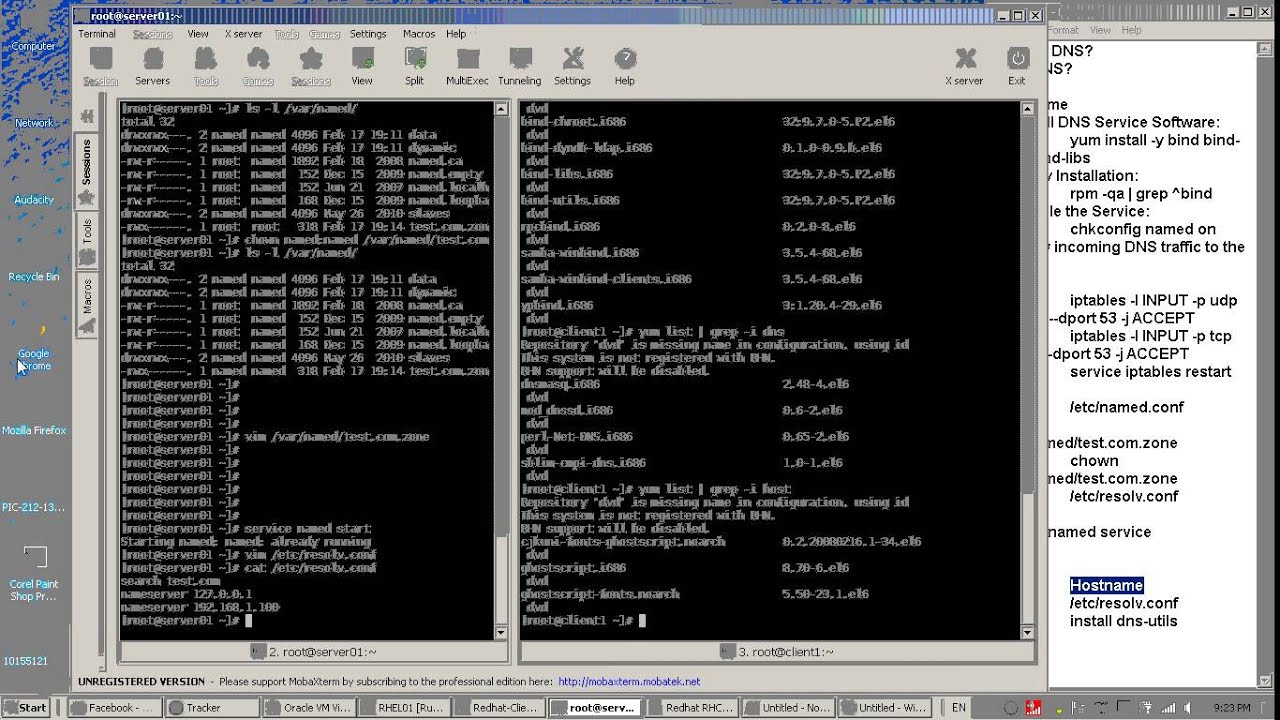
Task: Open the Tools toolbar icon
Action: [x=206, y=66]
